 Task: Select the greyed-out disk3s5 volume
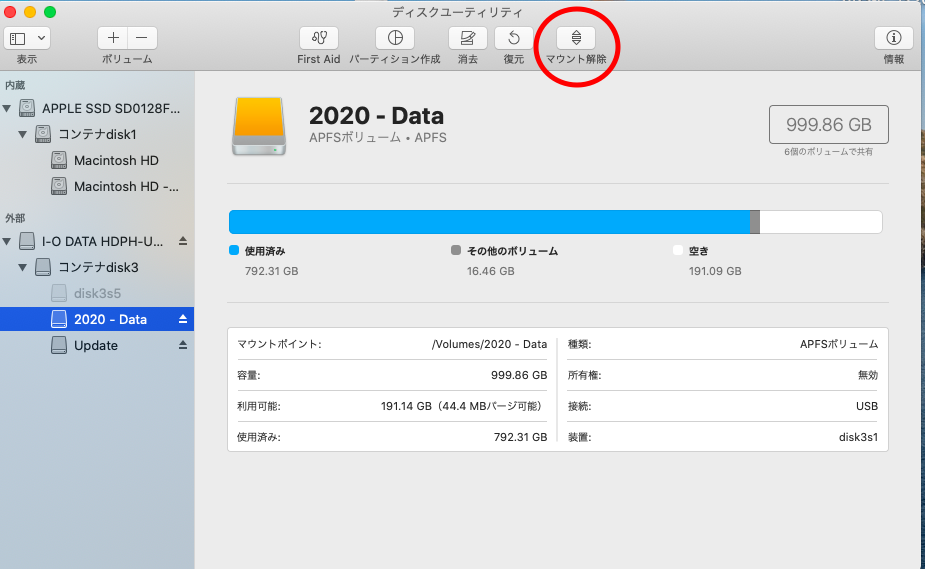coord(97,293)
